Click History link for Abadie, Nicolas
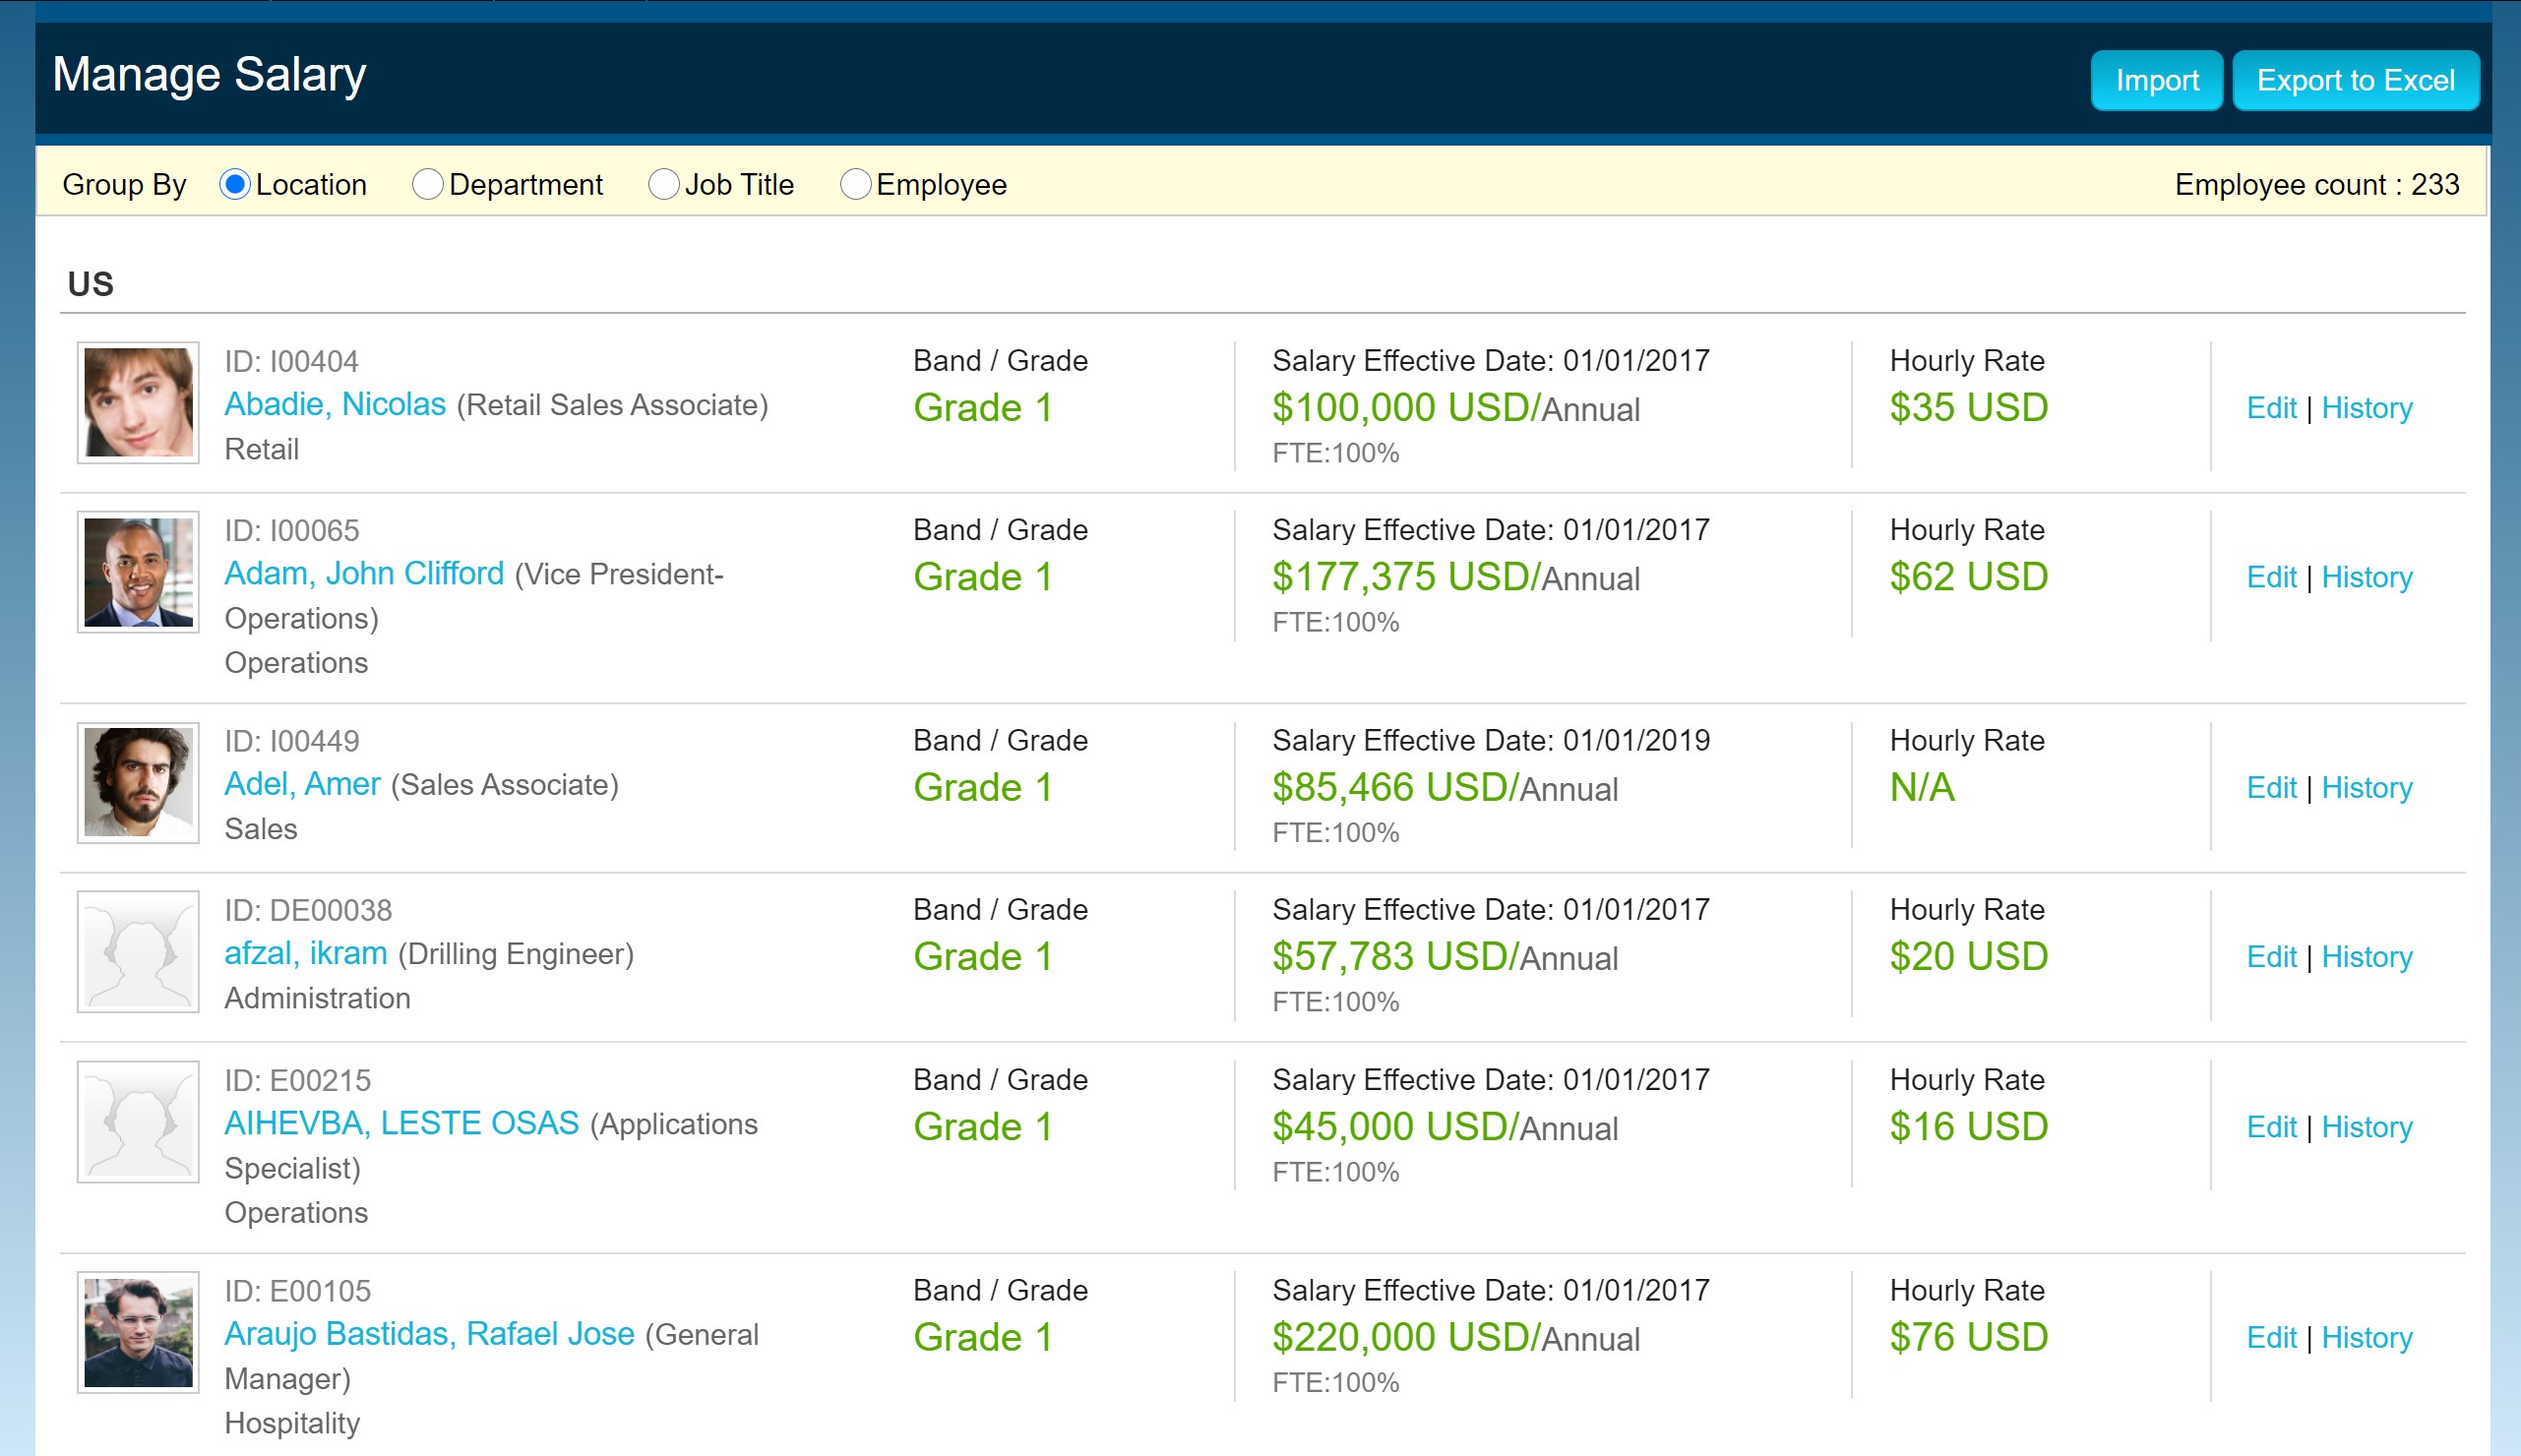Viewport: 2521px width, 1456px height. pyautogui.click(x=2366, y=408)
